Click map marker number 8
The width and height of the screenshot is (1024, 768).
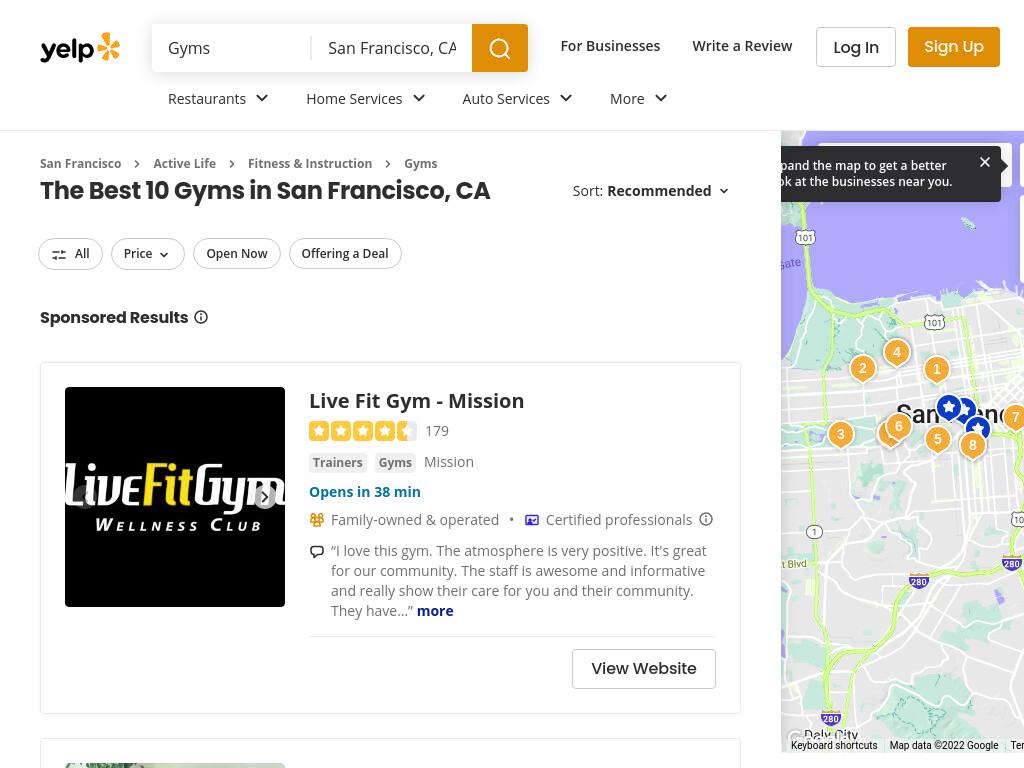972,445
